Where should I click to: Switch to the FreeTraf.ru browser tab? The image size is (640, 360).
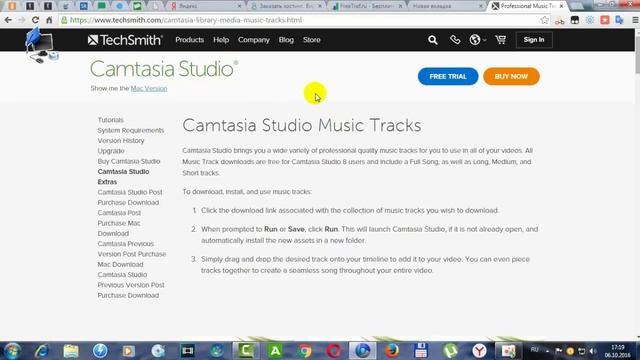tap(367, 6)
